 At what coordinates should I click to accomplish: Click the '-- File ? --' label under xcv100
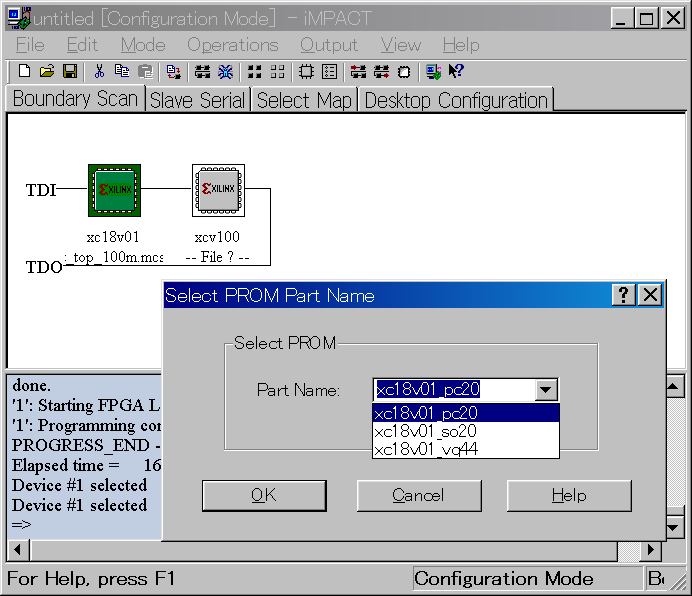[x=217, y=257]
